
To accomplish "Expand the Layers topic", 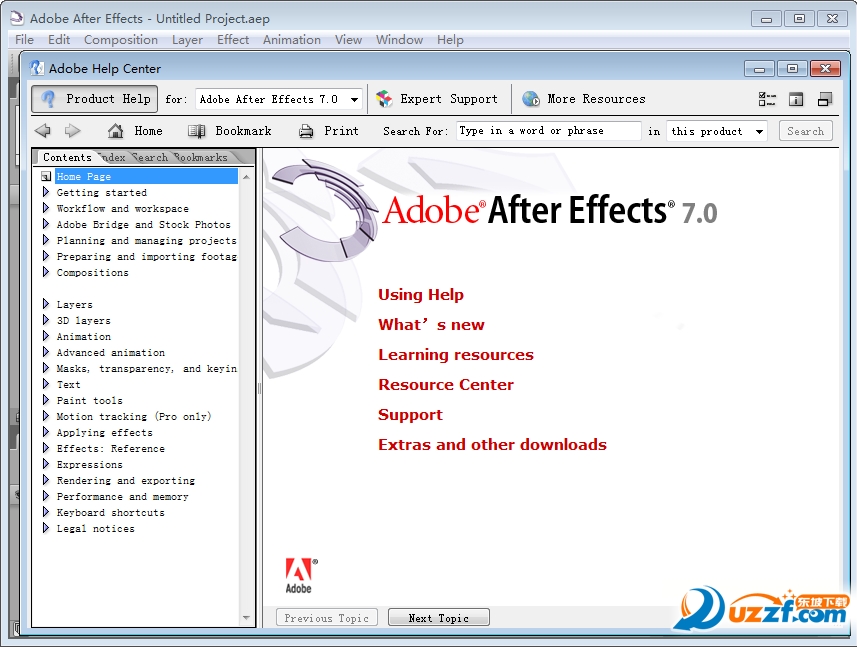I will (x=46, y=304).
